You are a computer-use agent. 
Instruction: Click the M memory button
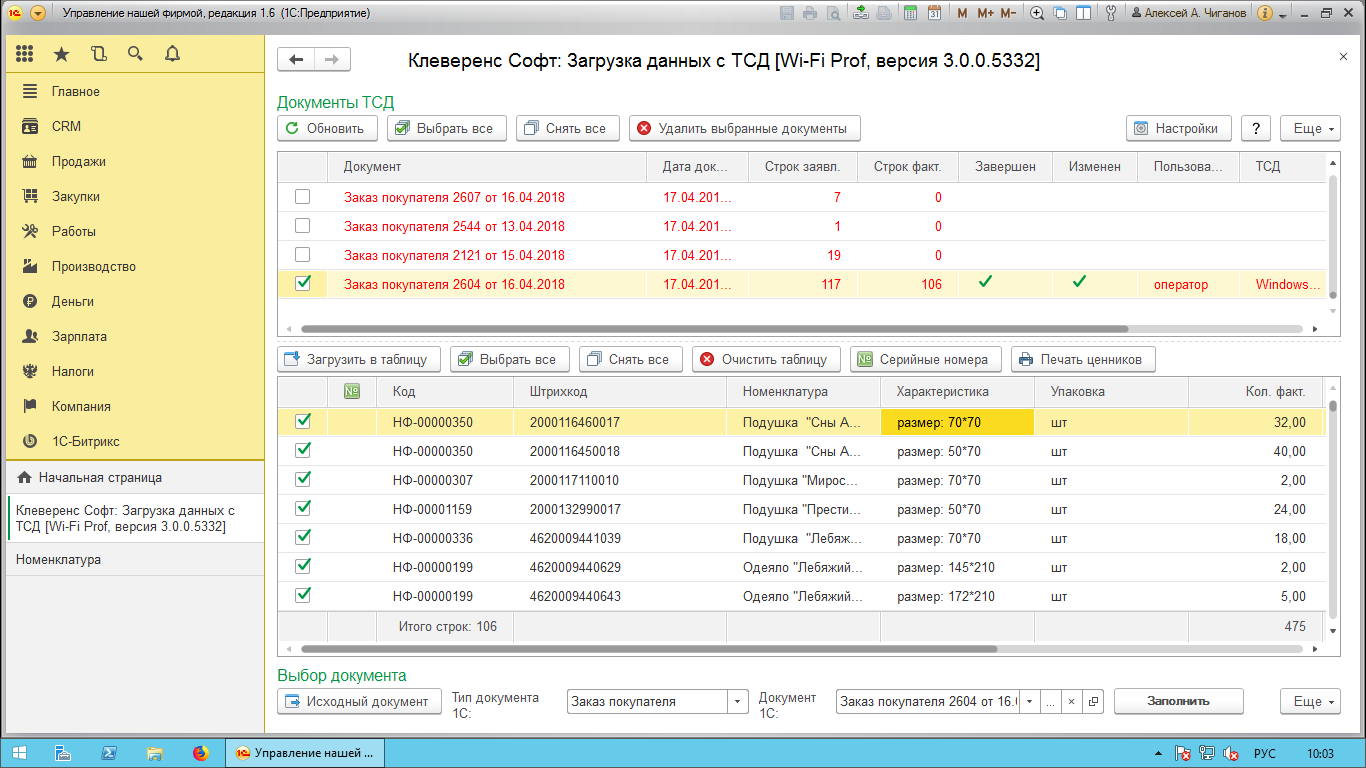pyautogui.click(x=962, y=13)
